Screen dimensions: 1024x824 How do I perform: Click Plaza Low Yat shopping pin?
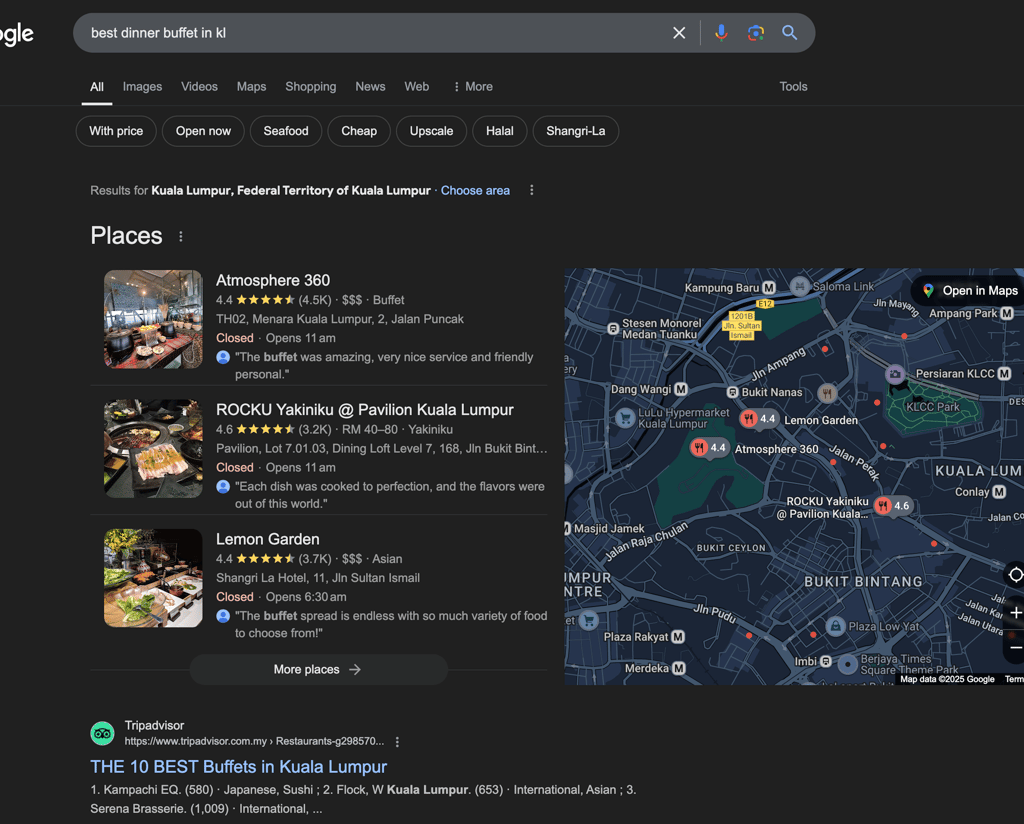[x=835, y=627]
